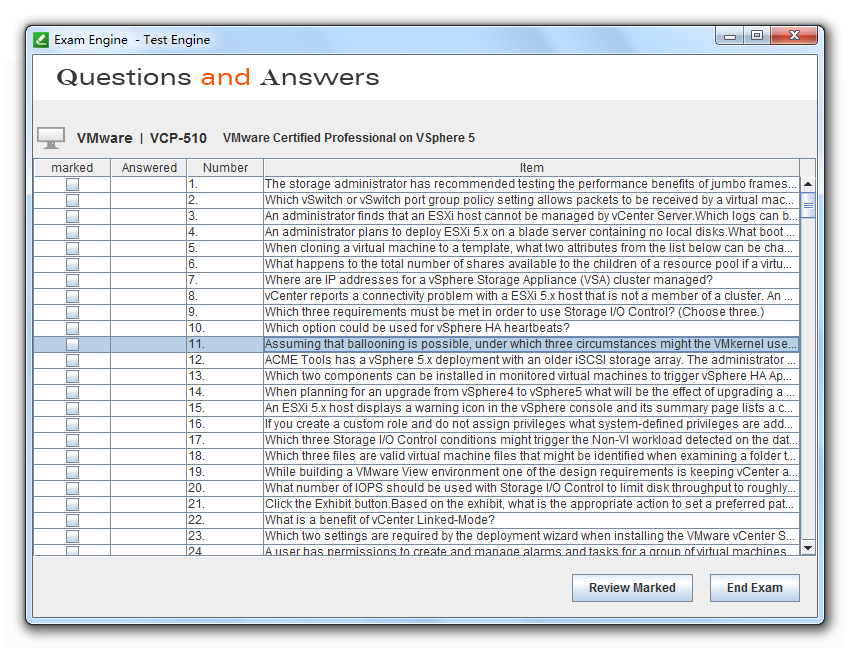The image size is (850, 650).
Task: Click the 'Item' column header
Action: (x=531, y=168)
